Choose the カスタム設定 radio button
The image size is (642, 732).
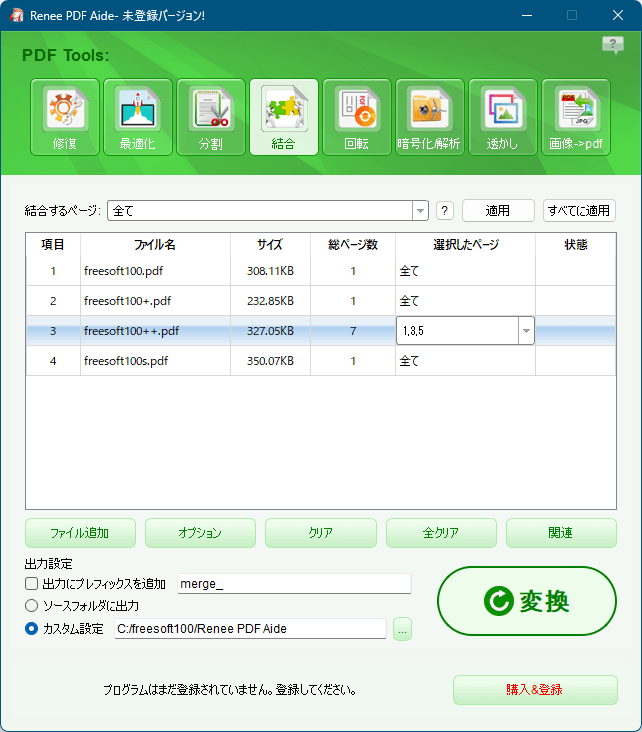pyautogui.click(x=32, y=629)
